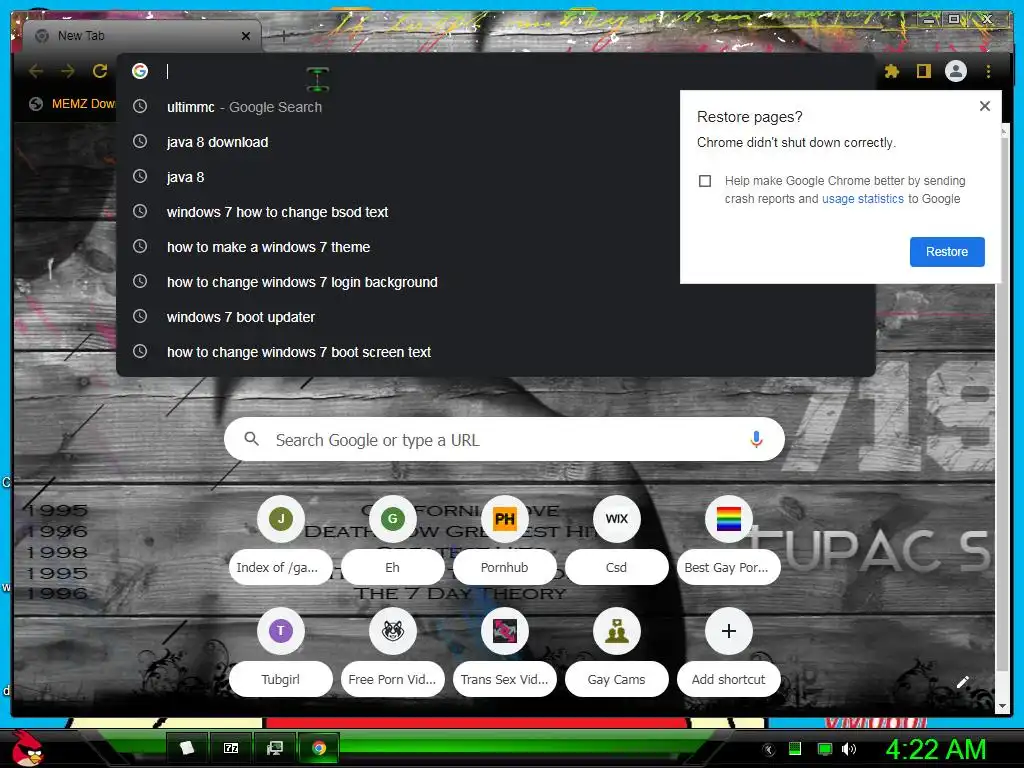Choose how to change windows 7 login background
This screenshot has height=768, width=1024.
pyautogui.click(x=495, y=281)
